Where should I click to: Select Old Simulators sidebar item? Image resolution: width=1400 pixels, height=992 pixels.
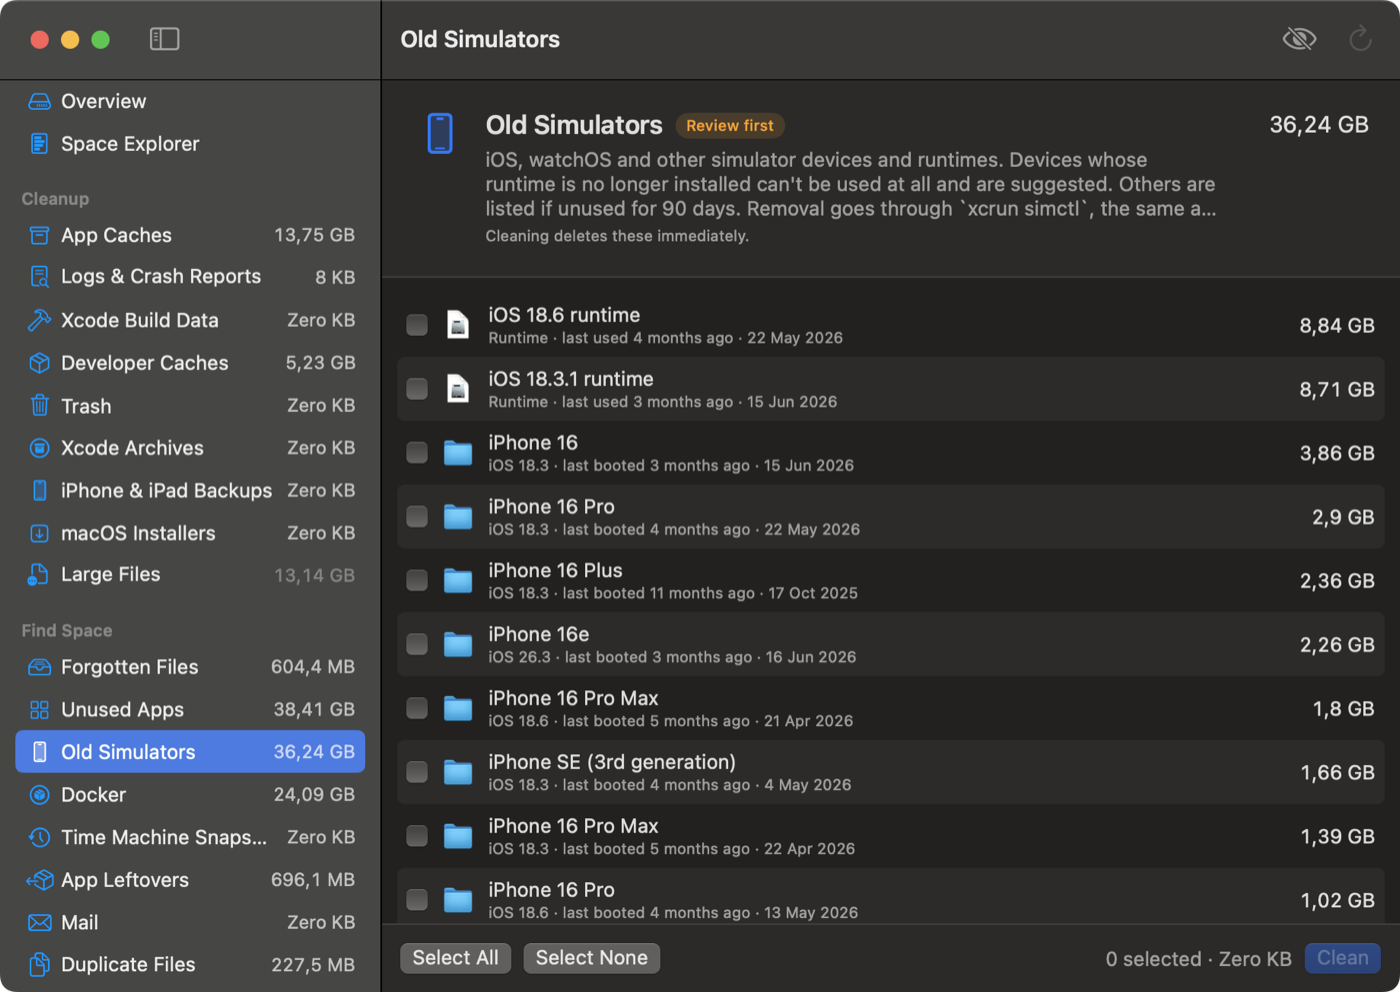tap(190, 752)
